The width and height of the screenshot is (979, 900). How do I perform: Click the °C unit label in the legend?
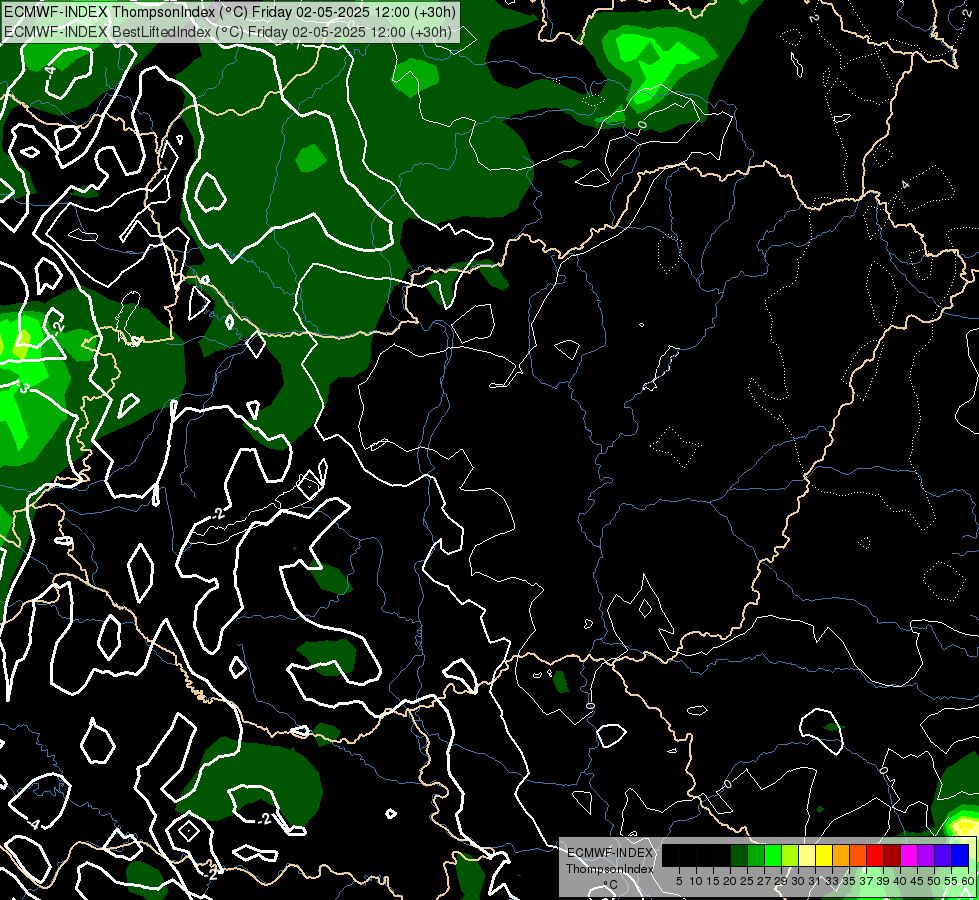611,885
